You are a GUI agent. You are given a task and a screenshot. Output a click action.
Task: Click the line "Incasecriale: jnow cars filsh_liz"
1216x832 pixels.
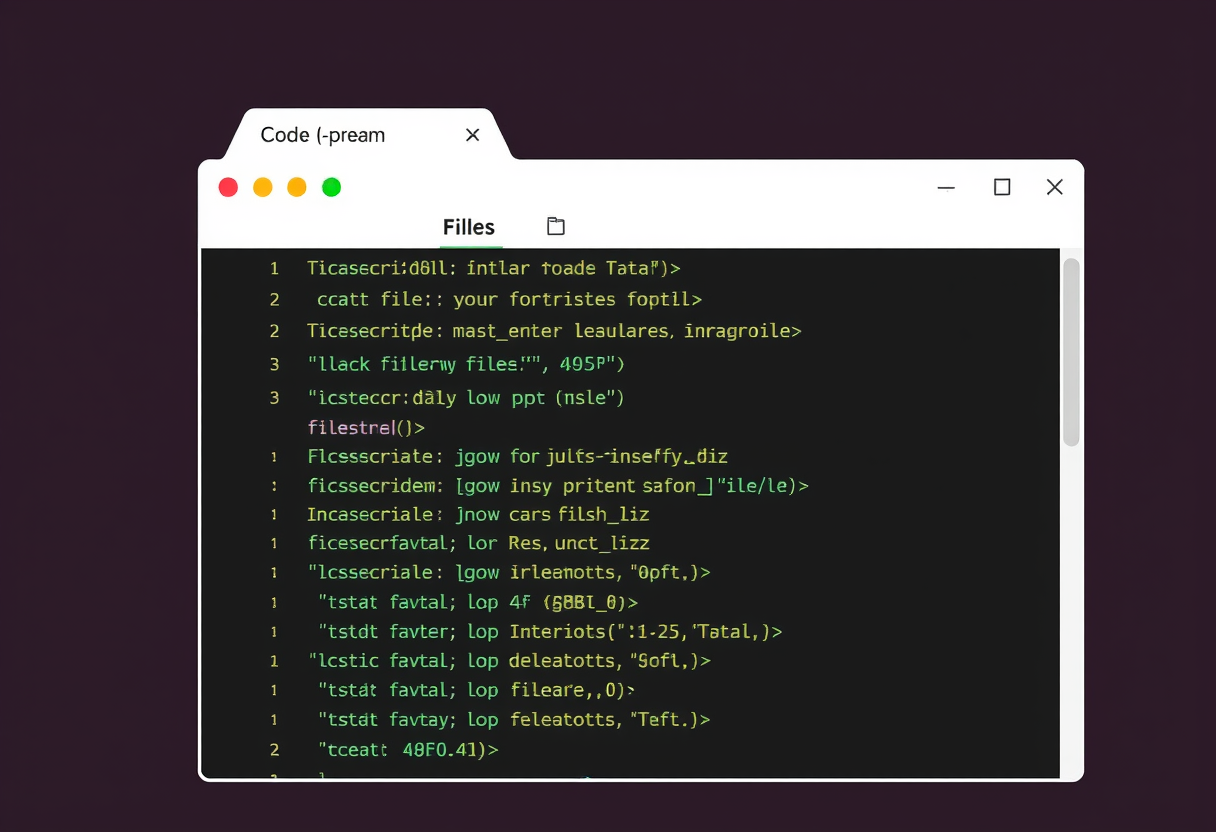point(478,515)
